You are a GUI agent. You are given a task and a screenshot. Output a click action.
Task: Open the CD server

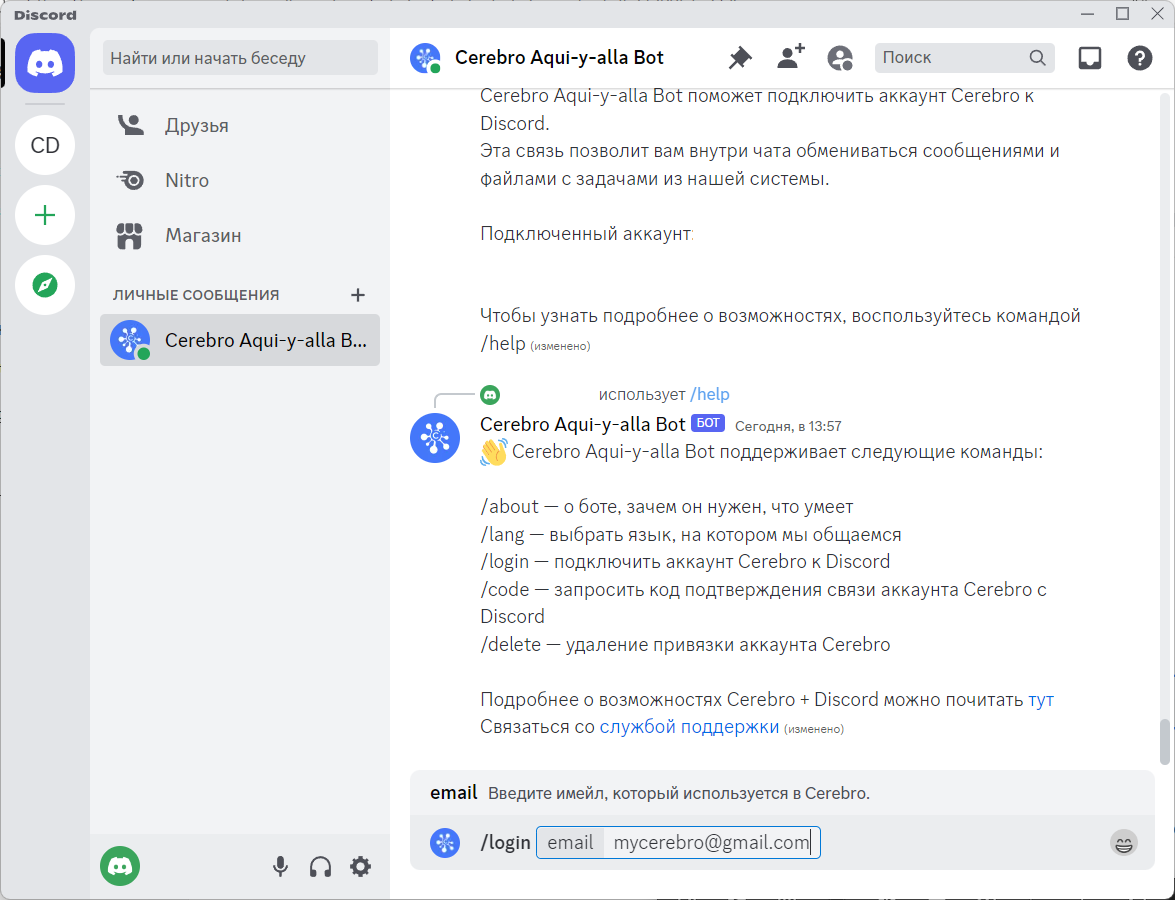click(x=45, y=145)
